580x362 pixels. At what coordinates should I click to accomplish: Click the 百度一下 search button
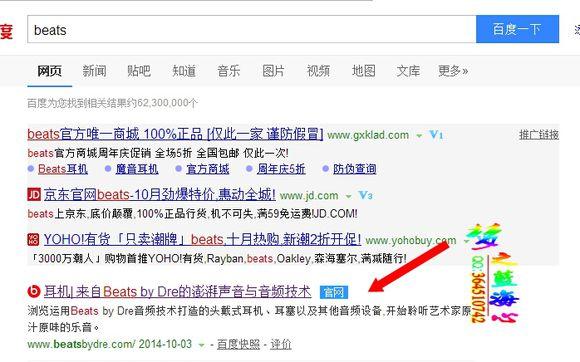pyautogui.click(x=517, y=29)
